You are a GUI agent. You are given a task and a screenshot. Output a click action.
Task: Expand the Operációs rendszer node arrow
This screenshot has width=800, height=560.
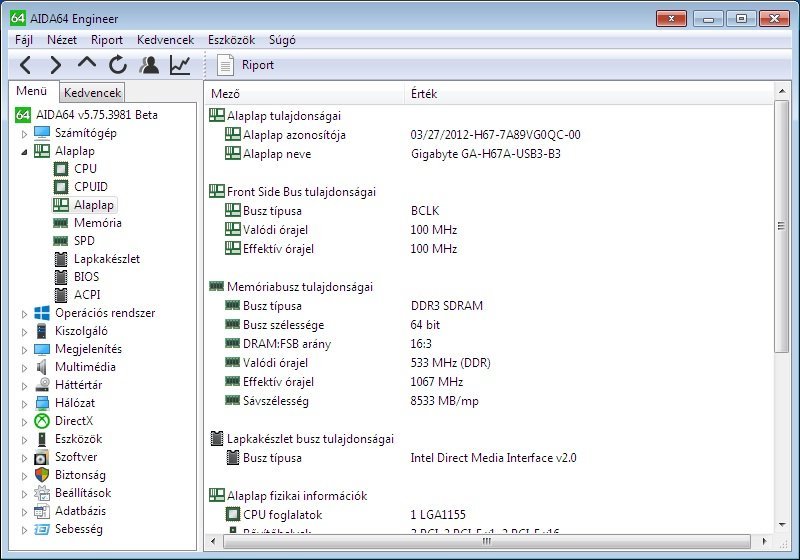24,314
